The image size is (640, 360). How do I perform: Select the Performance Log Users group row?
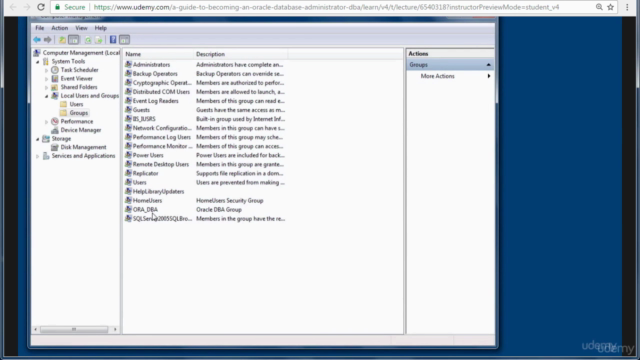pos(205,137)
